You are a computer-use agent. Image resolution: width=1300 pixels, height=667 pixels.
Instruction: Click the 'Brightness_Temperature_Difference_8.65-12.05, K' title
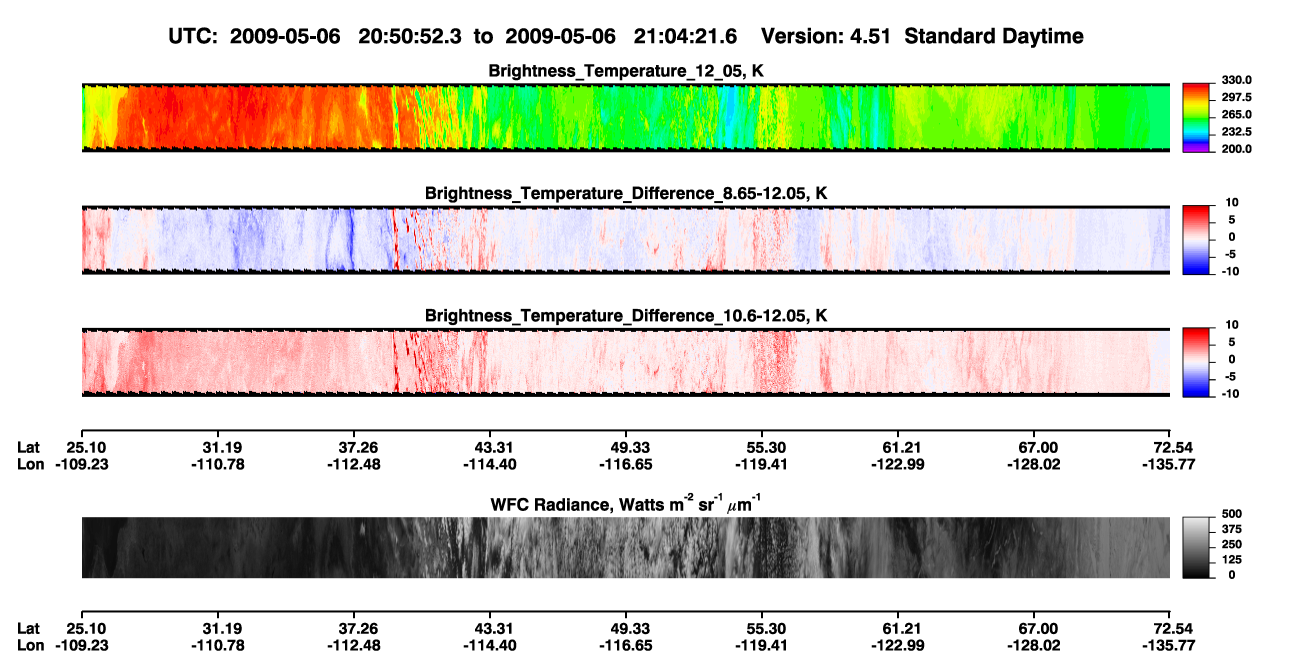pos(626,193)
